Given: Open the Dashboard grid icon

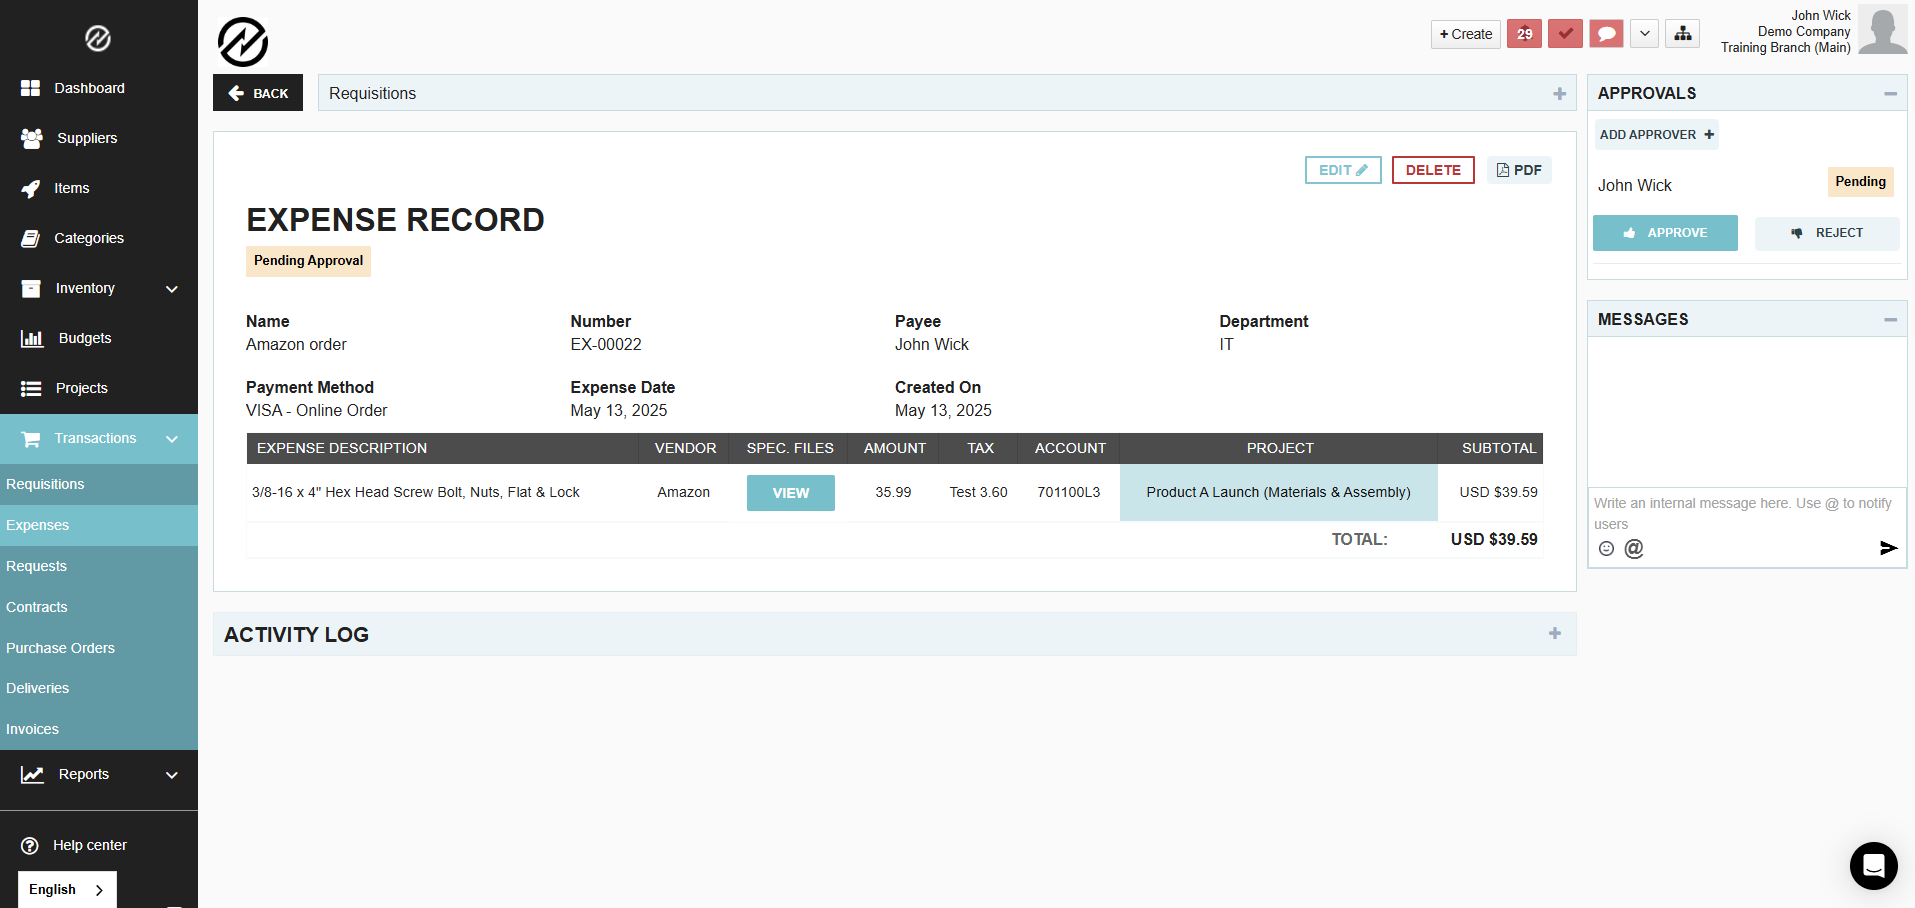Looking at the screenshot, I should click(31, 88).
